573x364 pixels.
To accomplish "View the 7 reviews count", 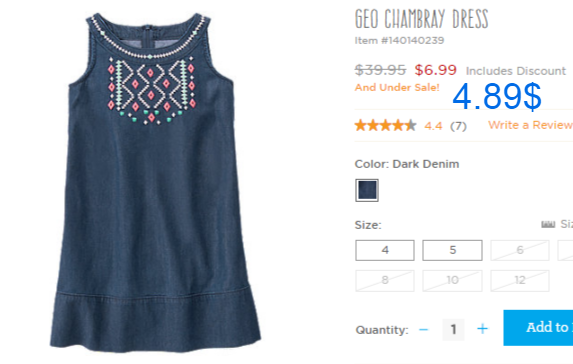I will [x=458, y=126].
